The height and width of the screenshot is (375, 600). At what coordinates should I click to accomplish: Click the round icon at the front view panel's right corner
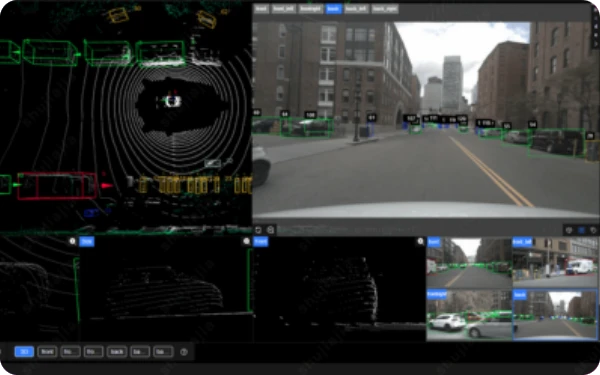tap(420, 241)
